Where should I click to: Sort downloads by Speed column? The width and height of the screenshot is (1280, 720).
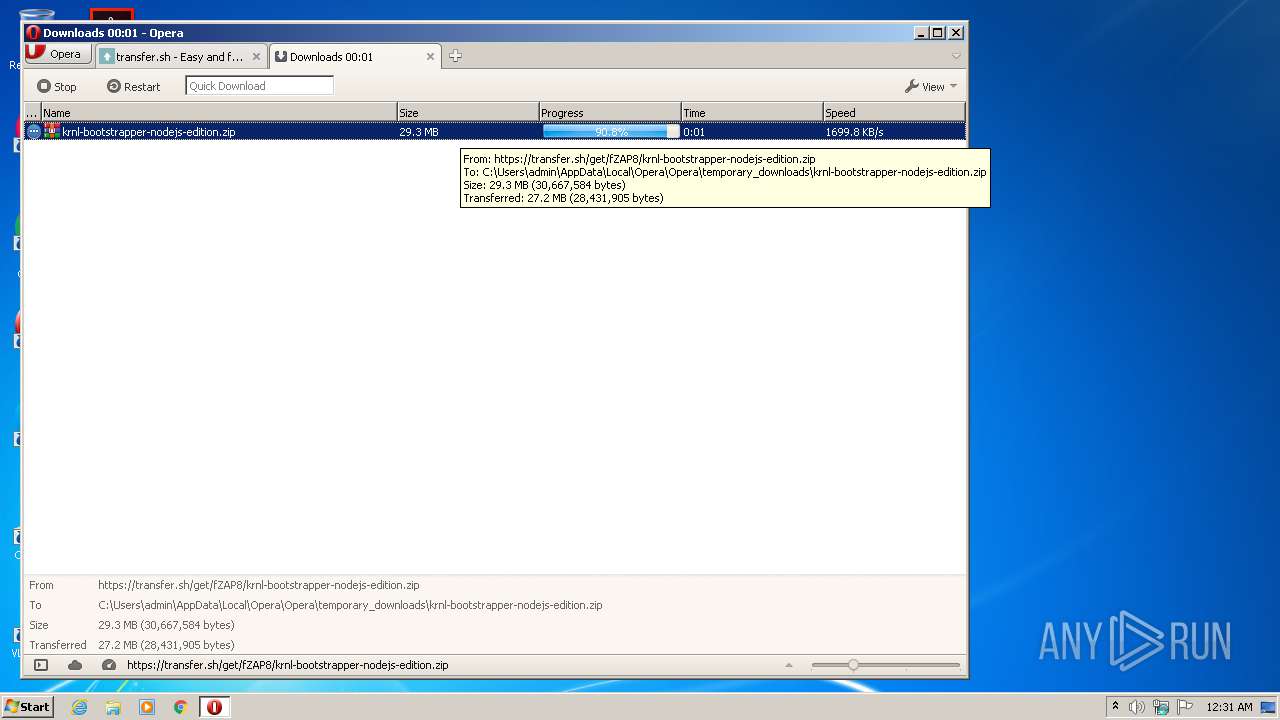click(894, 113)
